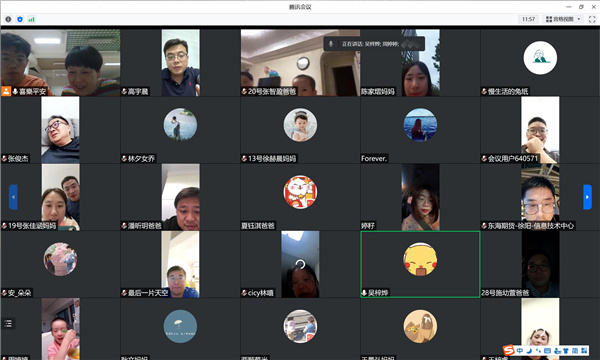Select 19号张佳涵妈妈 video tile

click(60, 197)
